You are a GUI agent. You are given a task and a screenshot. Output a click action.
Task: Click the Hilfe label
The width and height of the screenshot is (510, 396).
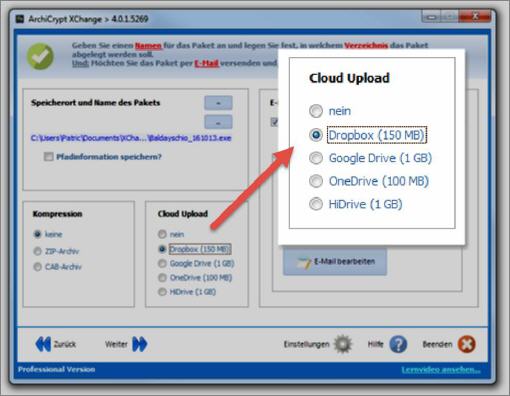click(375, 344)
